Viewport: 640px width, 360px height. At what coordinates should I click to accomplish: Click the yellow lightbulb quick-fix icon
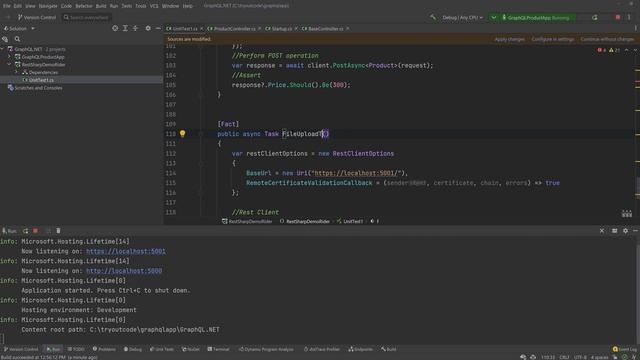pyautogui.click(x=182, y=133)
